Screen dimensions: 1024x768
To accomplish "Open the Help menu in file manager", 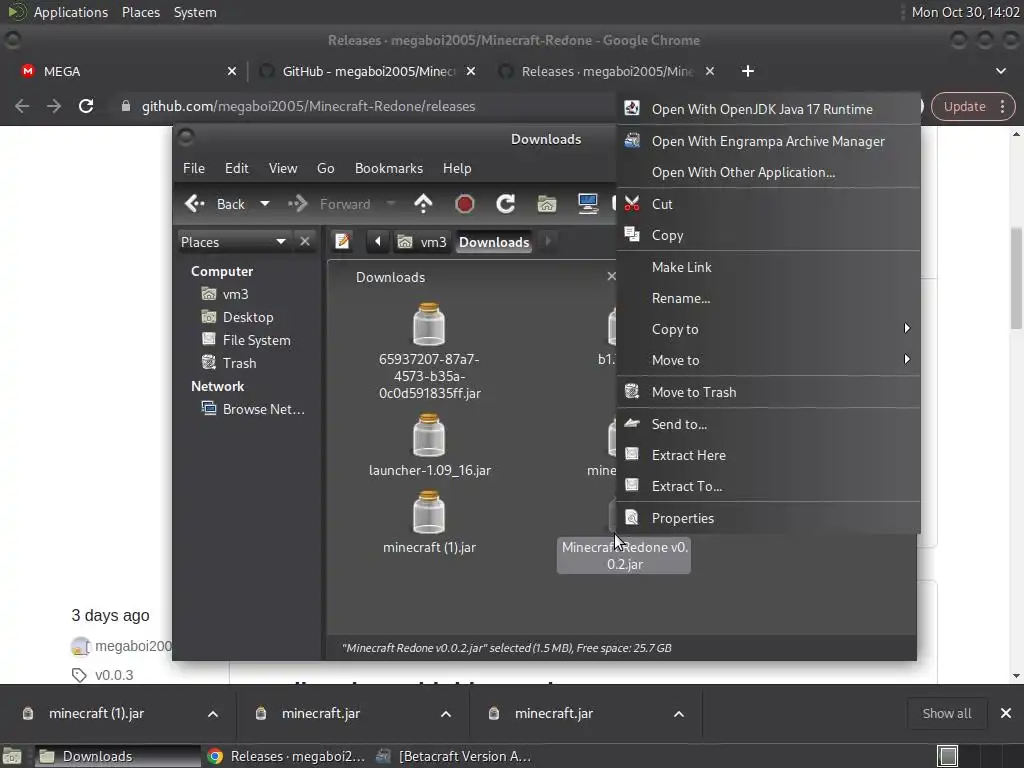I will (x=457, y=168).
